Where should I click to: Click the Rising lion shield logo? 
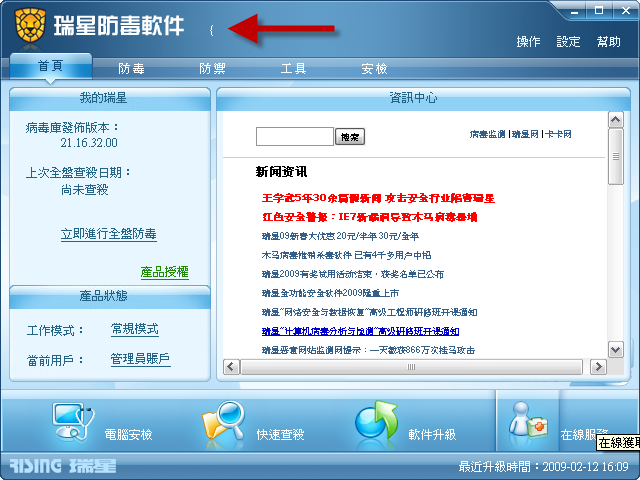pyautogui.click(x=30, y=25)
